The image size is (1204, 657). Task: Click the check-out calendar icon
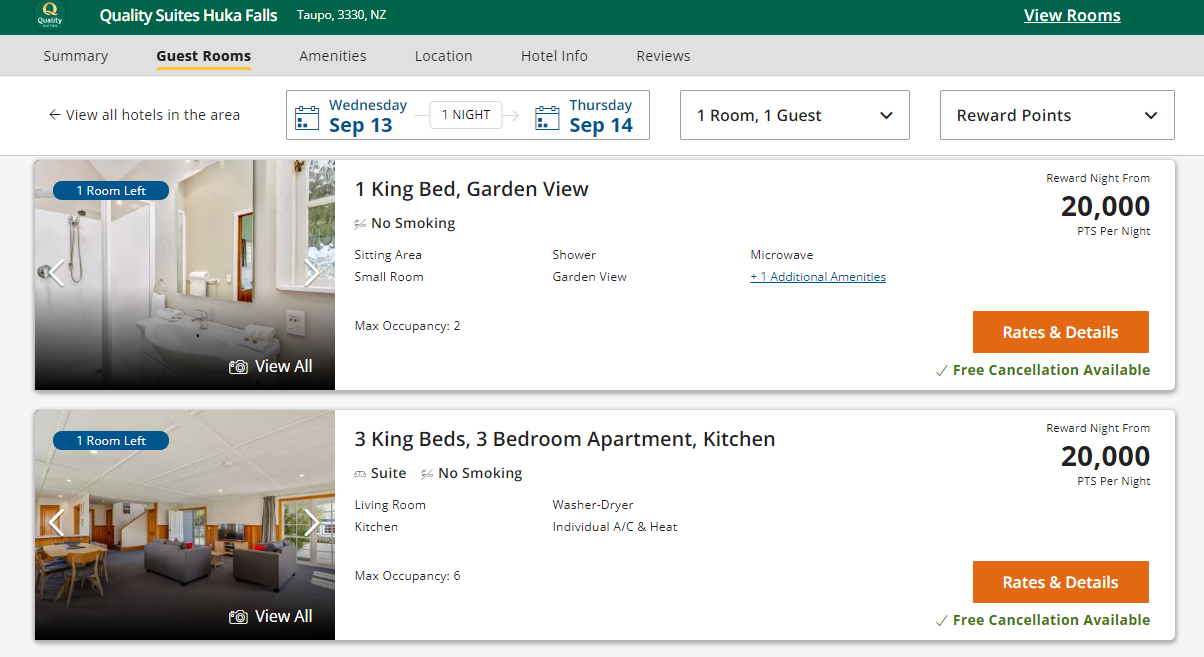pos(547,117)
